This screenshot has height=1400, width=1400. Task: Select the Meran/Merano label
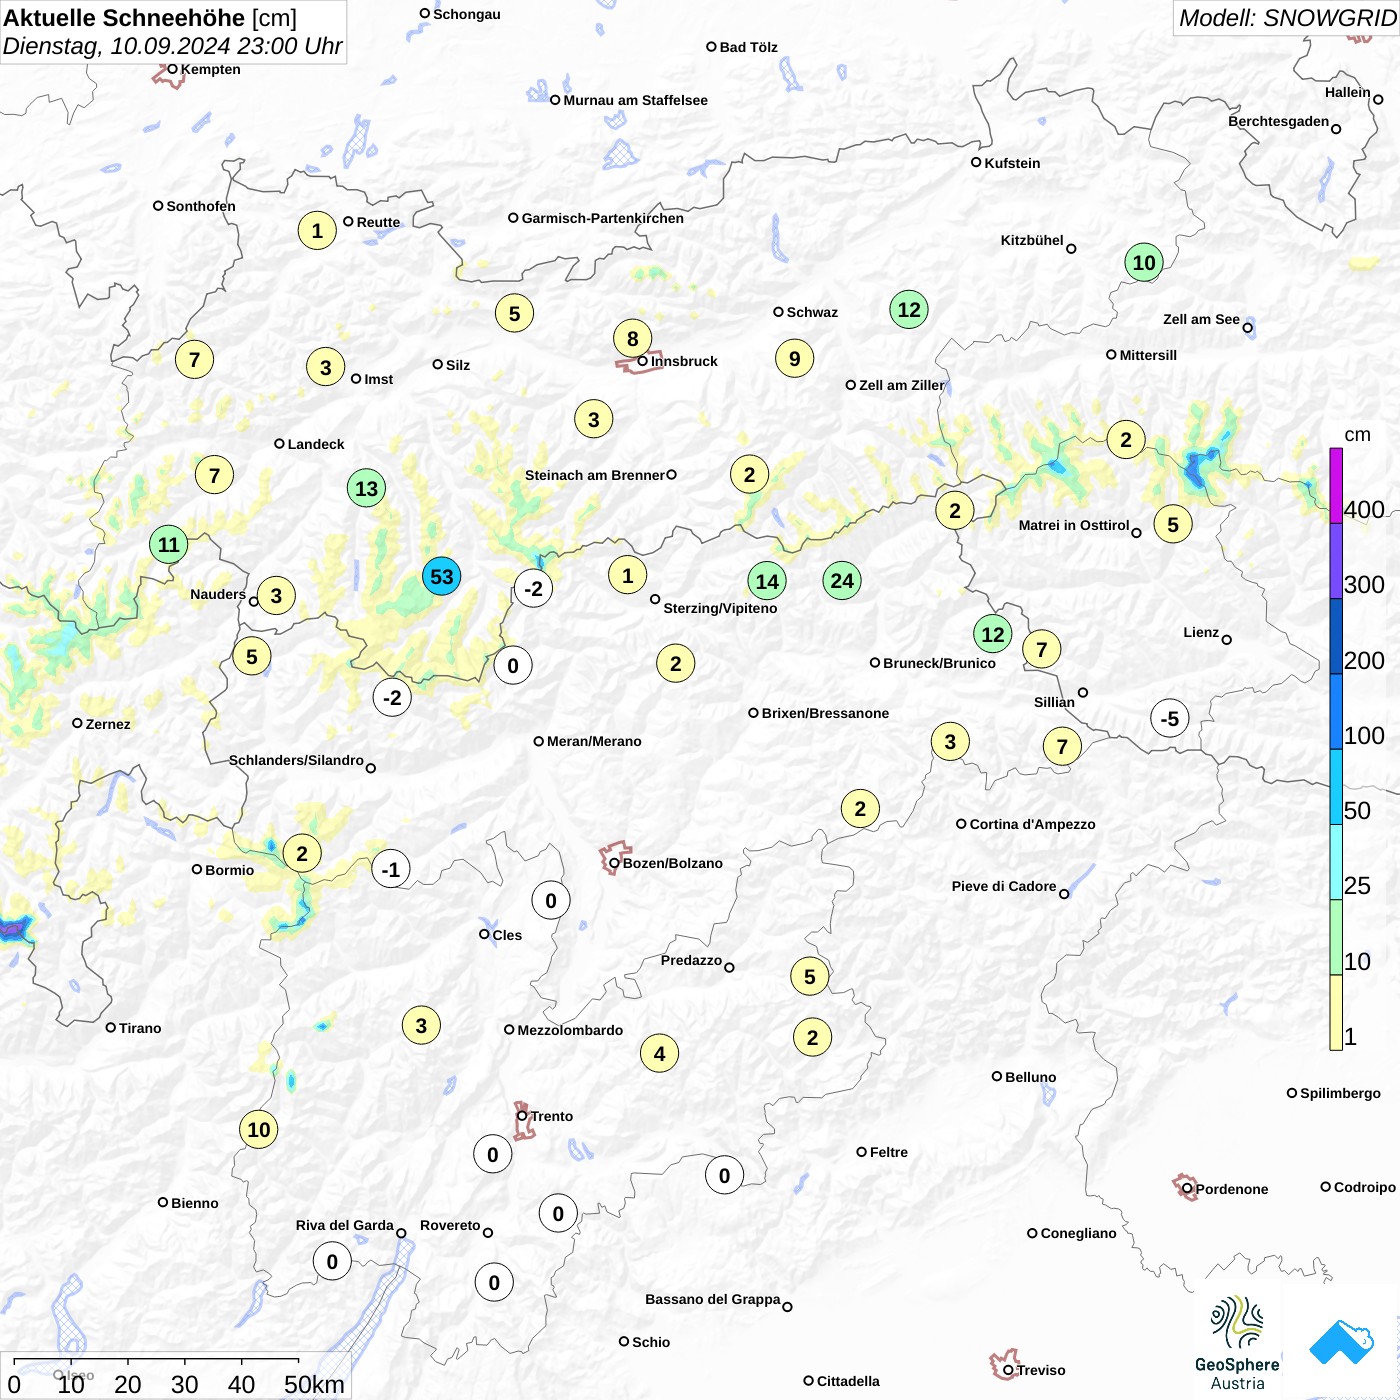[x=594, y=741]
